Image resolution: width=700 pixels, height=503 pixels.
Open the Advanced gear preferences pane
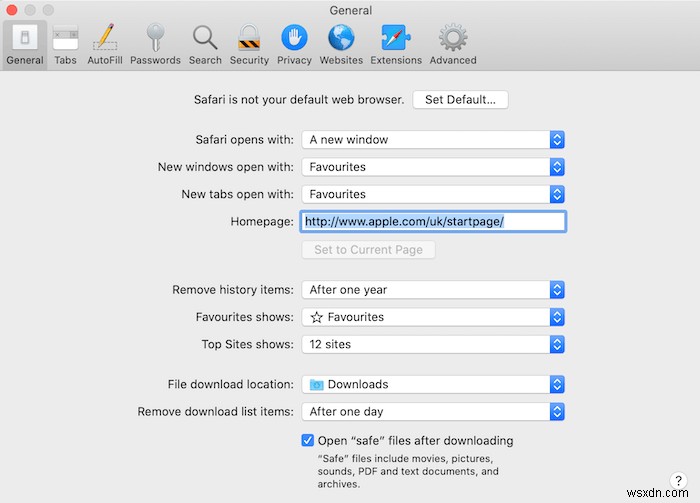[453, 45]
